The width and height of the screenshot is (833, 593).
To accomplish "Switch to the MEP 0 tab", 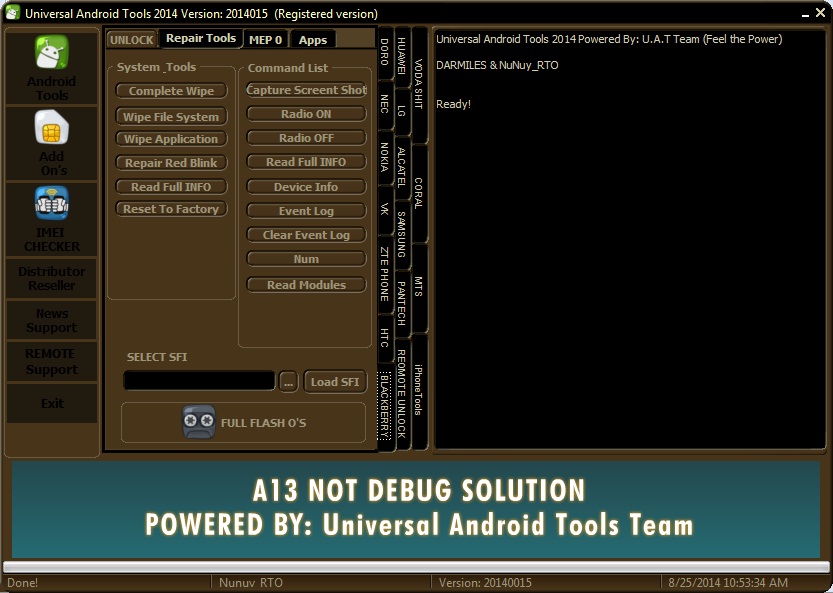I will click(265, 40).
